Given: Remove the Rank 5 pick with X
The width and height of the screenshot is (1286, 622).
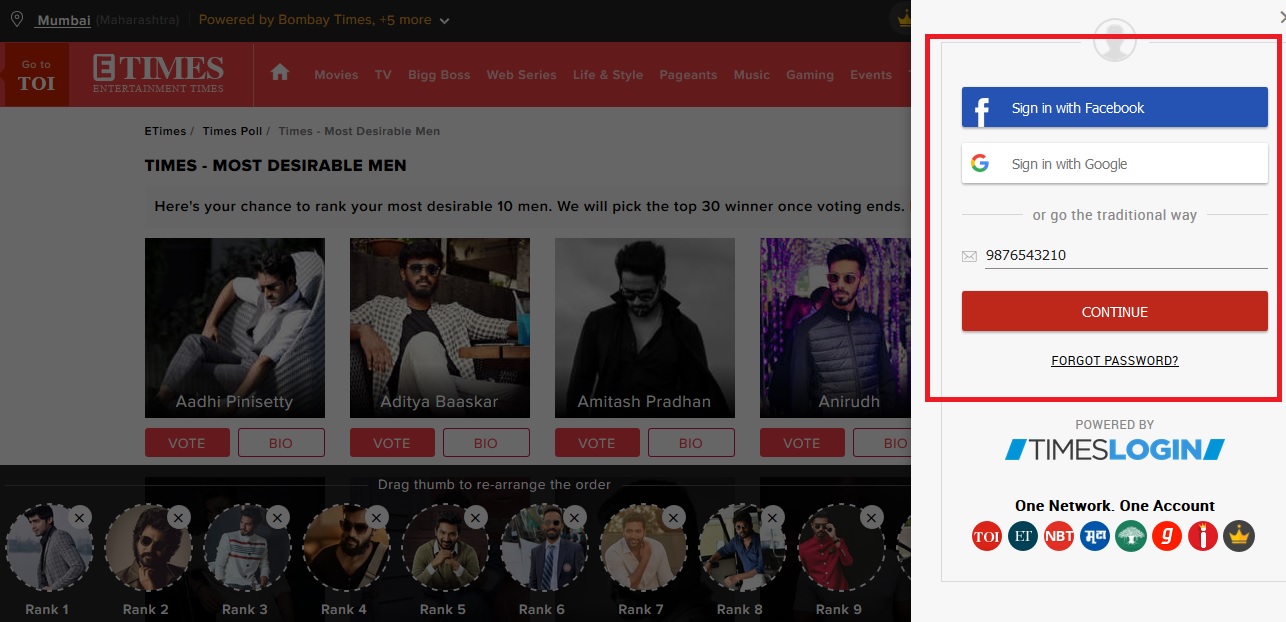Looking at the screenshot, I should [476, 517].
